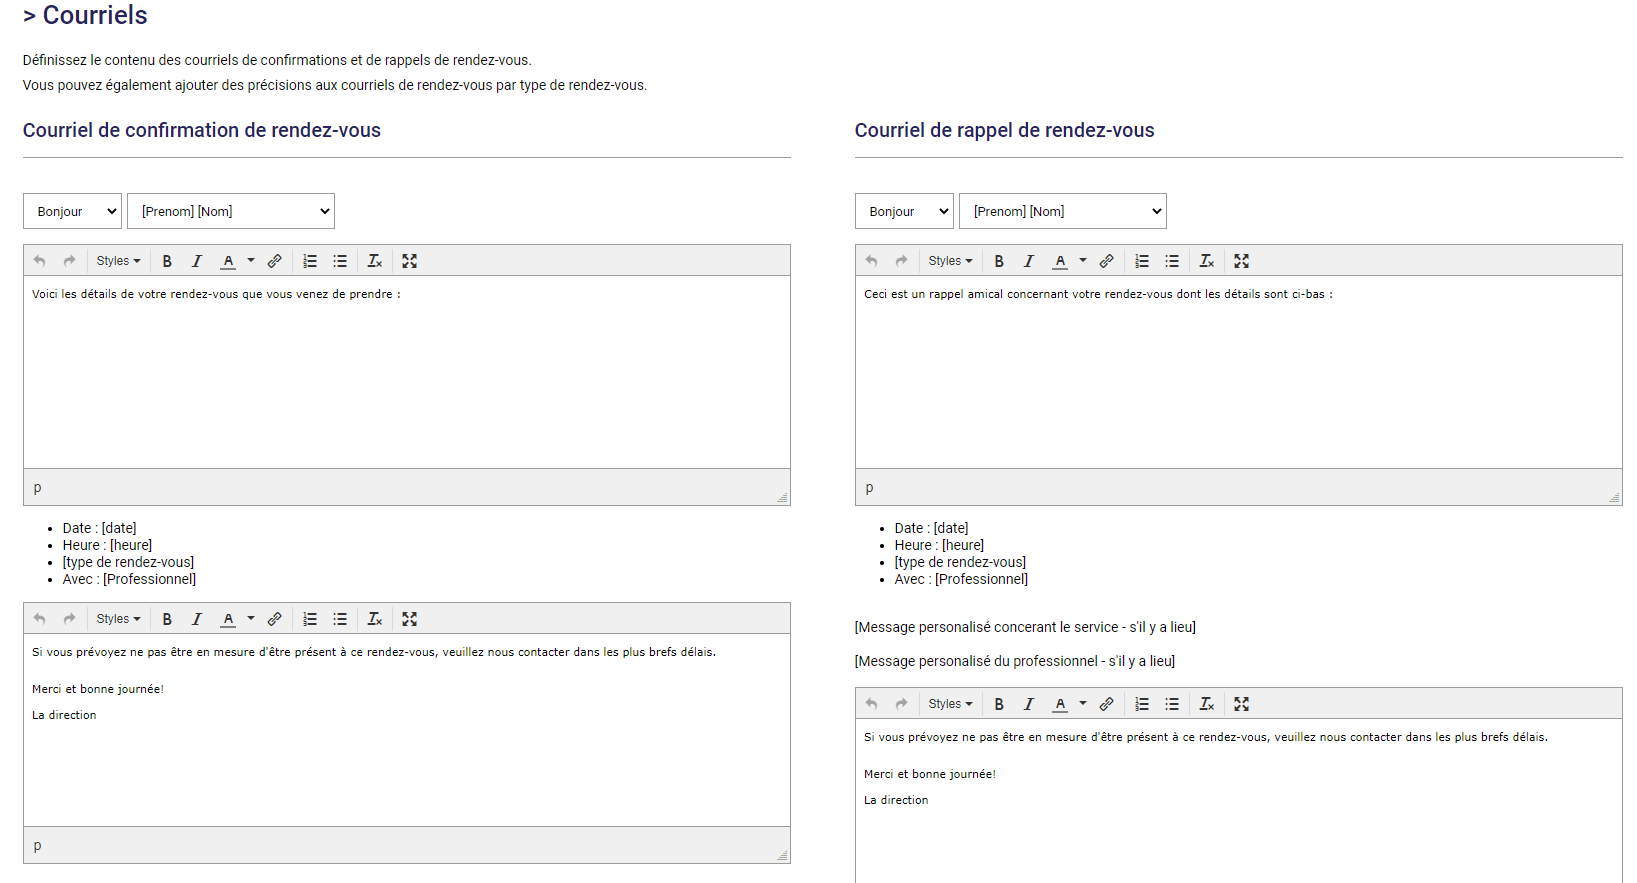Click into the confirmation intro text area
The image size is (1637, 883).
point(406,370)
